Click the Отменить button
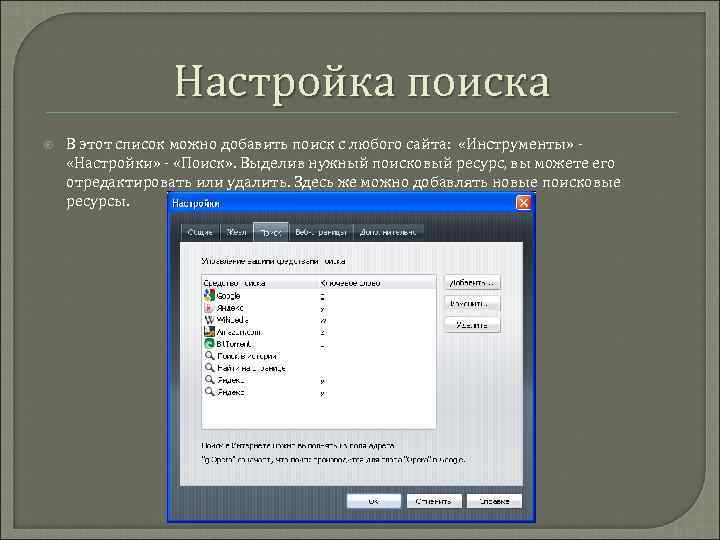Viewport: 720px width, 540px height. pos(434,501)
